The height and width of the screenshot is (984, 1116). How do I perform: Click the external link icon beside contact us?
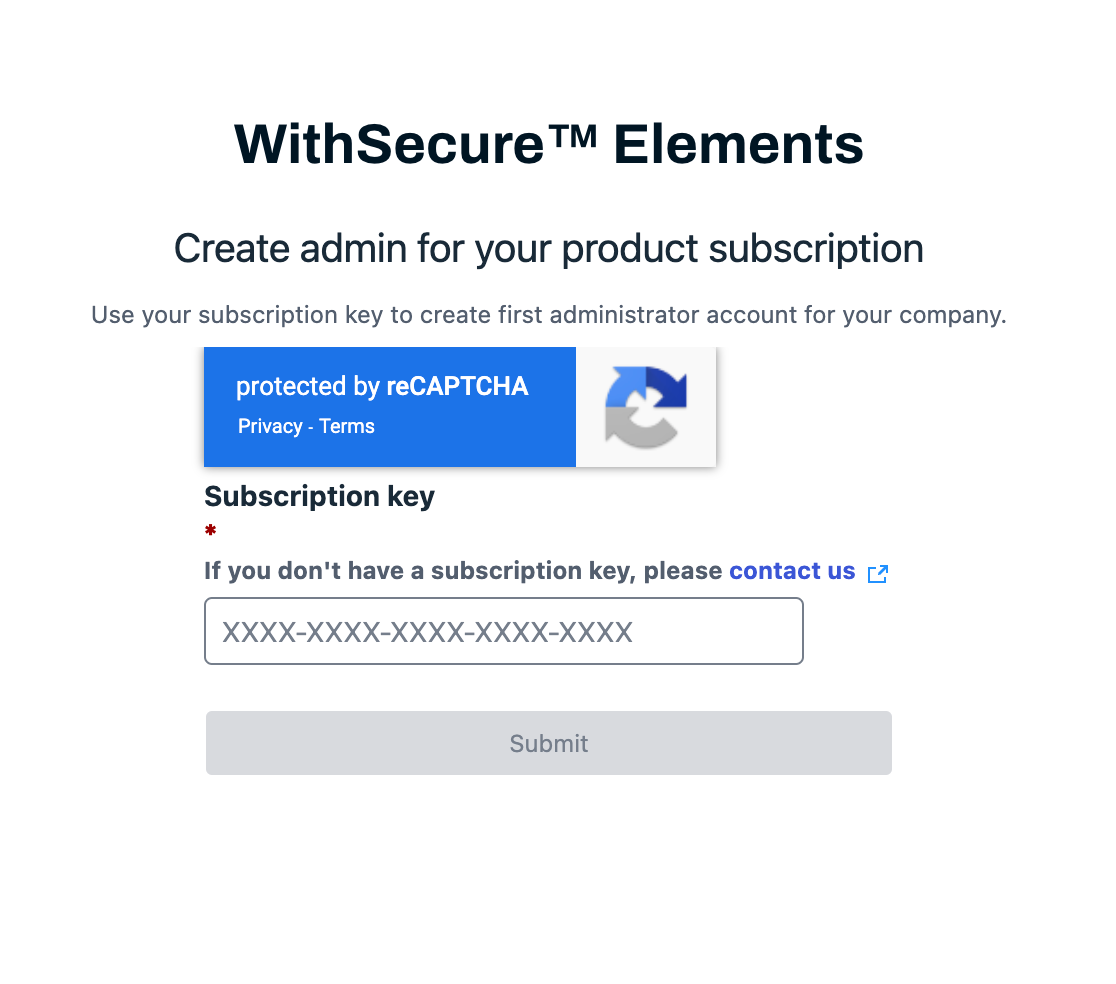pyautogui.click(x=878, y=573)
